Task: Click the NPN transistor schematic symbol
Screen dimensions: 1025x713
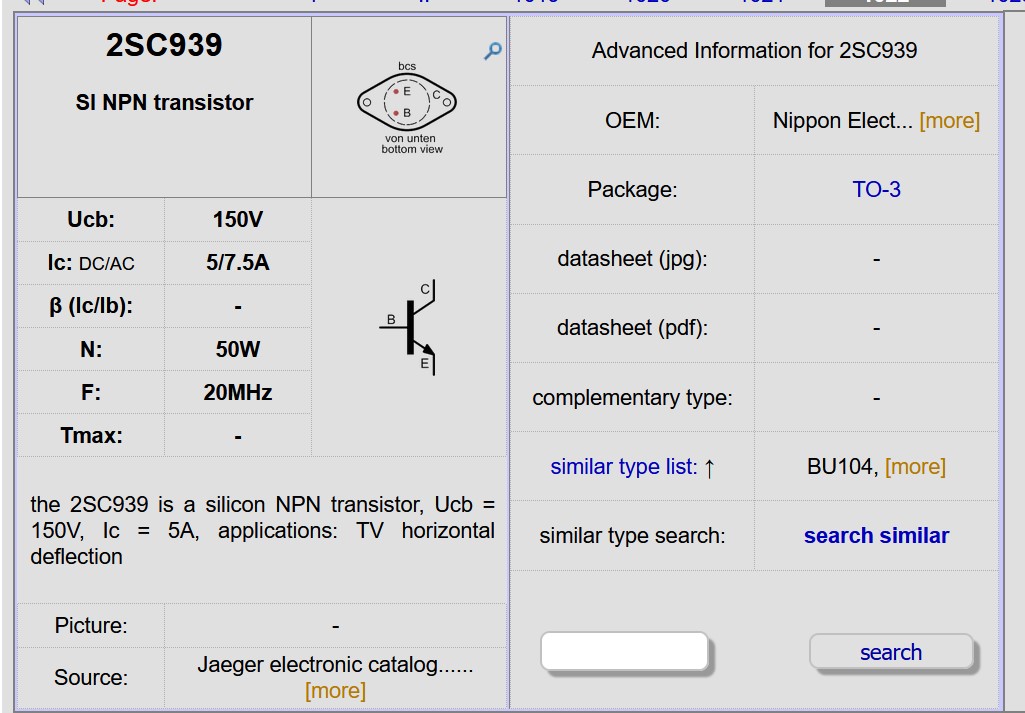Action: 412,327
